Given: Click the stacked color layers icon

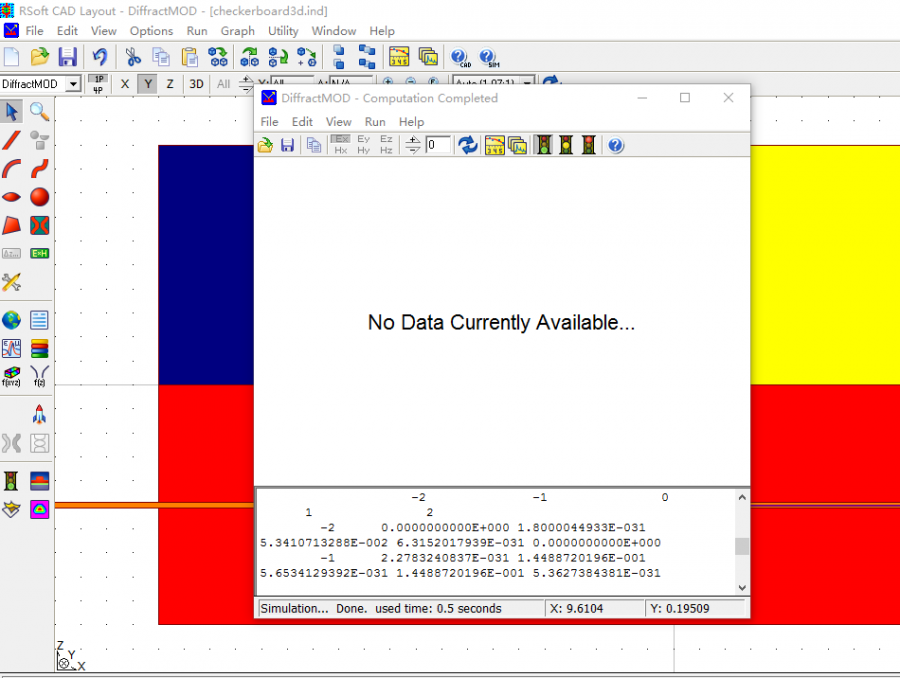Looking at the screenshot, I should tap(39, 348).
